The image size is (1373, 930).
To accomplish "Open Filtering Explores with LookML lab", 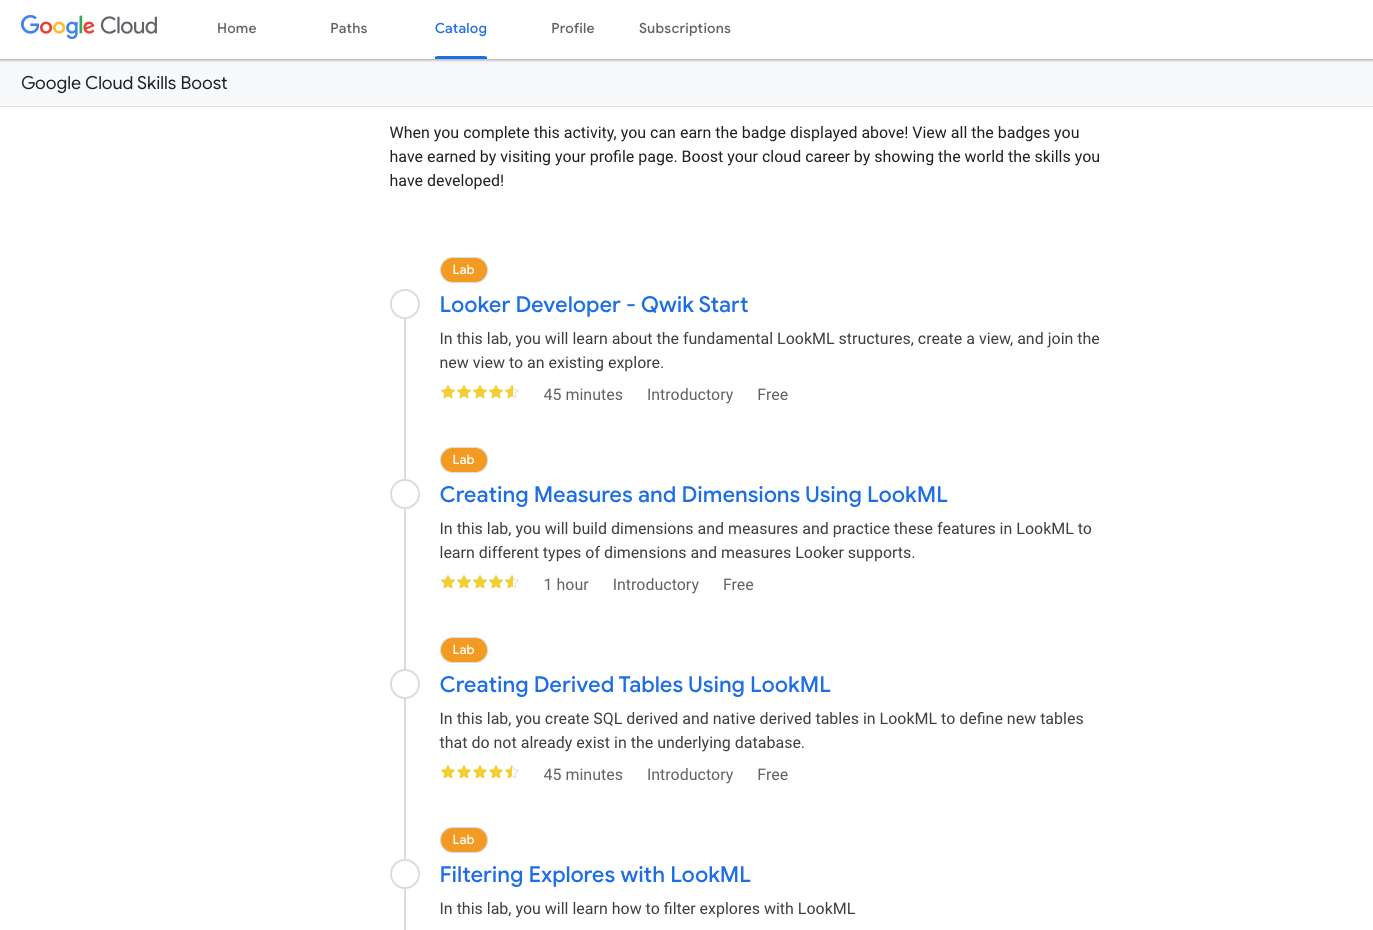I will (595, 875).
